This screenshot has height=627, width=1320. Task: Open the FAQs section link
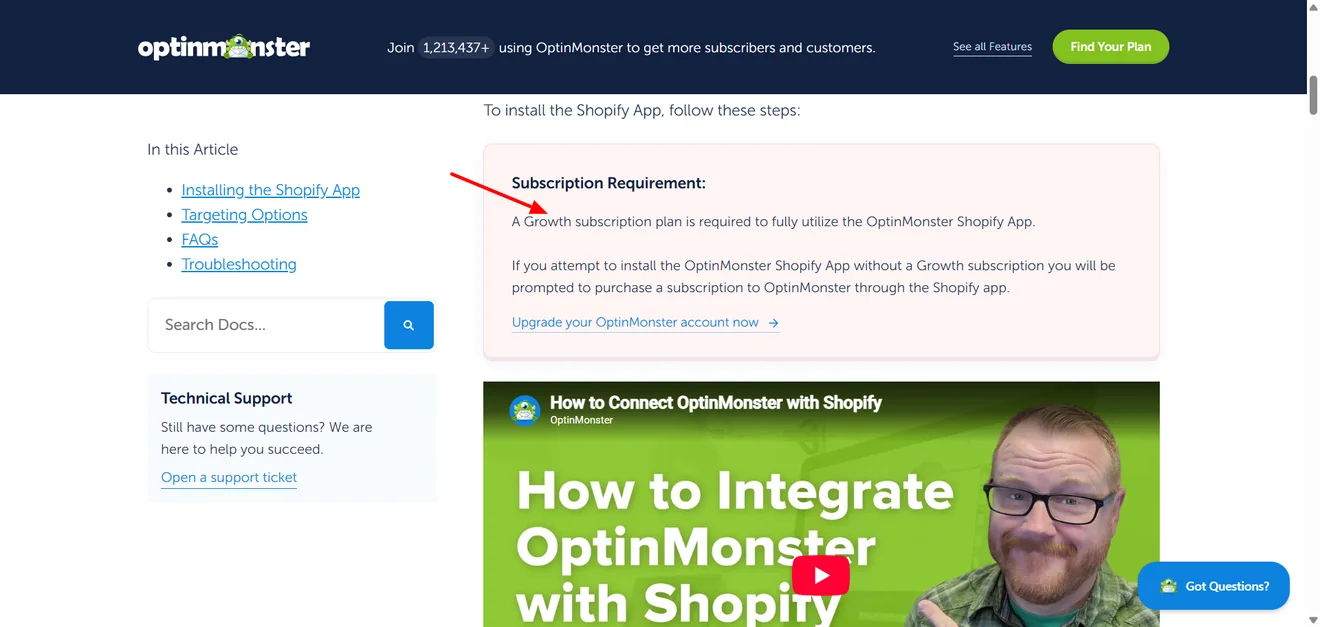coord(199,240)
